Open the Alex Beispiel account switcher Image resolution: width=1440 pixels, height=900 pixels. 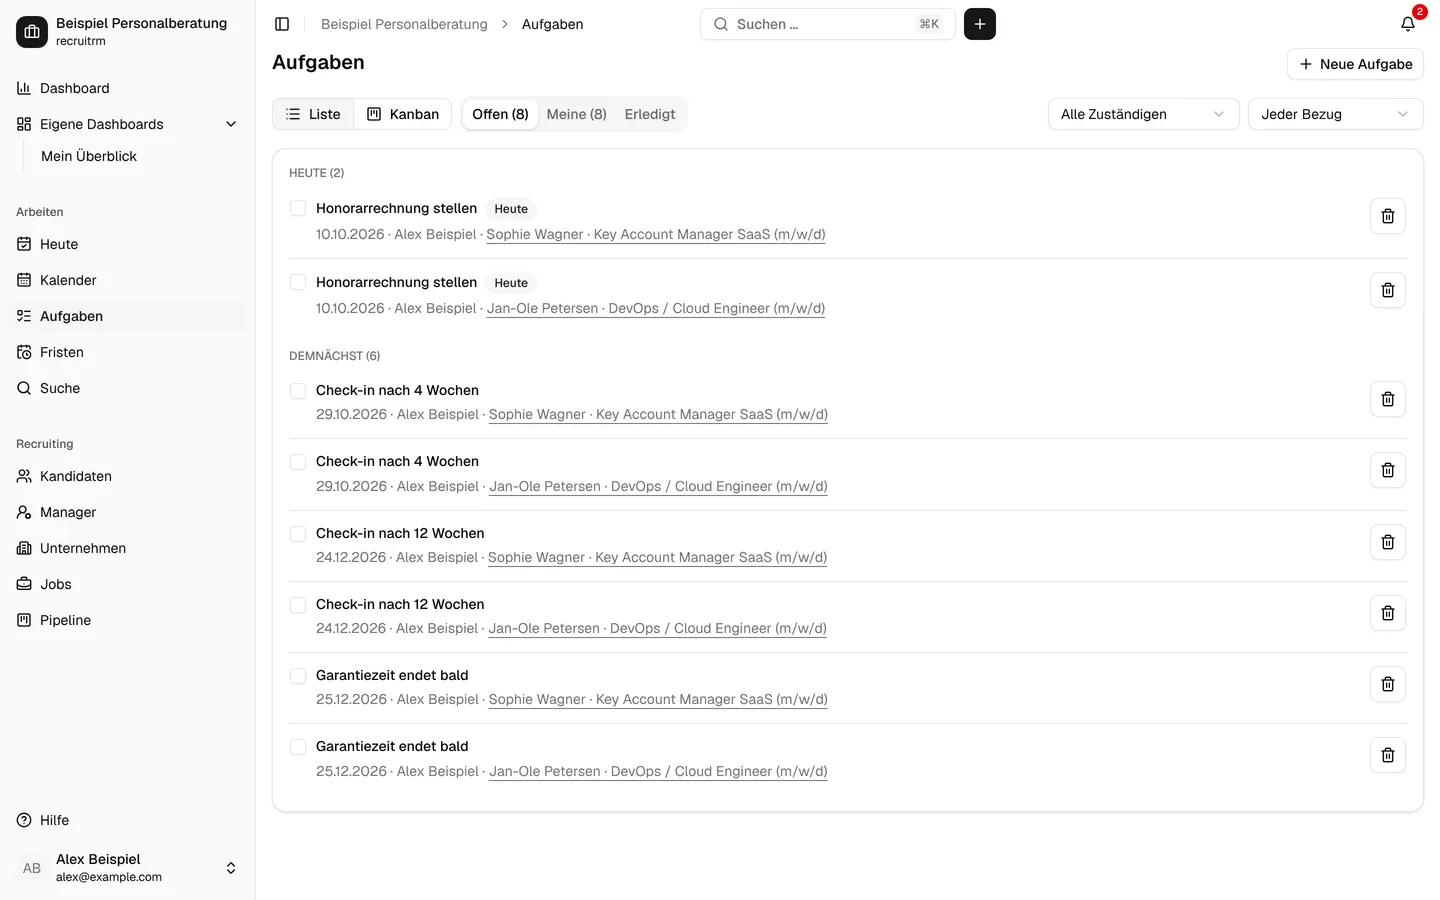[x=127, y=868]
